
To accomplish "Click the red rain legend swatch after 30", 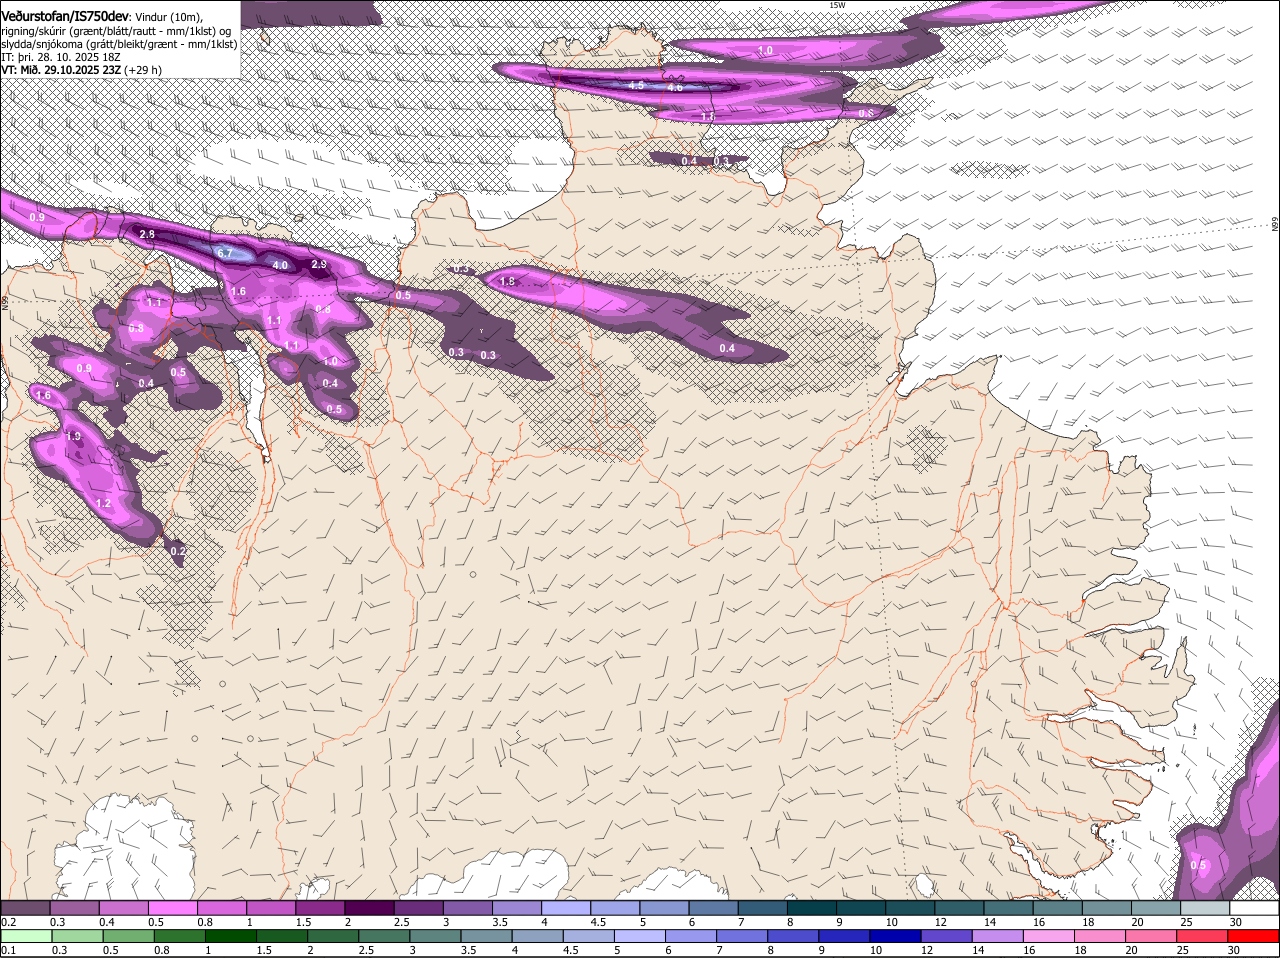I will 1255,936.
